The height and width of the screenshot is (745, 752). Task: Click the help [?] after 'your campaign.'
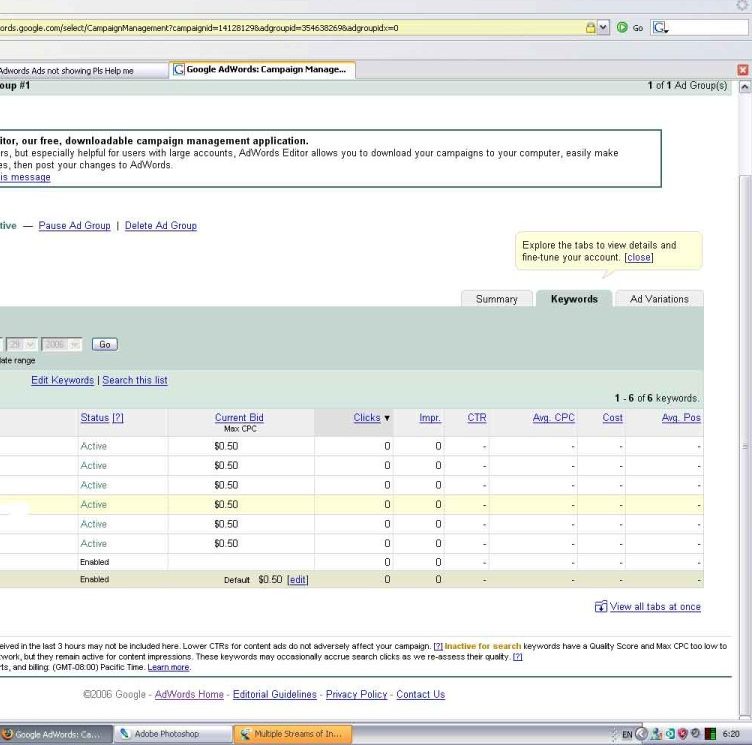438,646
